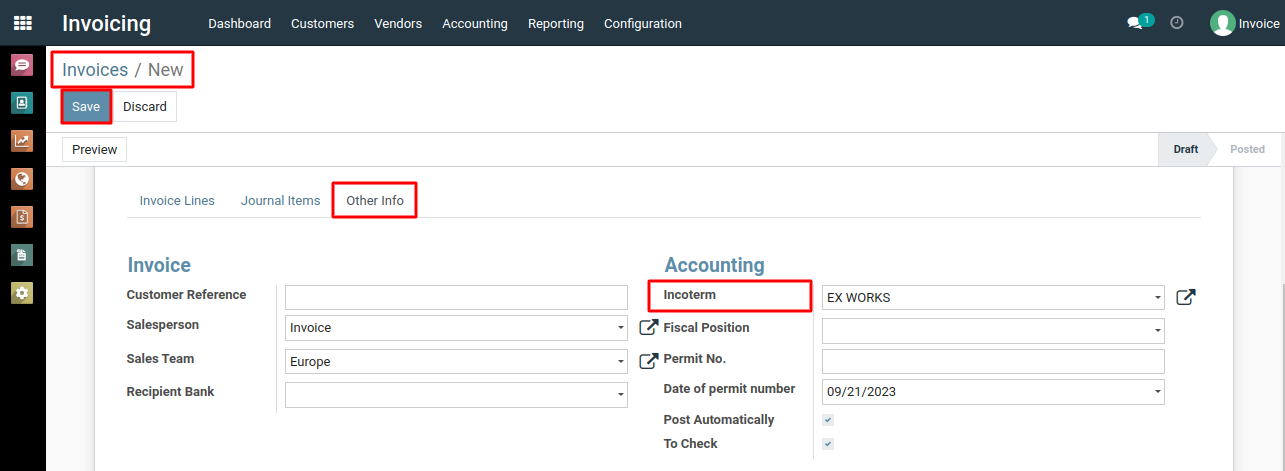The image size is (1285, 471).
Task: Click the Discard button
Action: click(145, 107)
